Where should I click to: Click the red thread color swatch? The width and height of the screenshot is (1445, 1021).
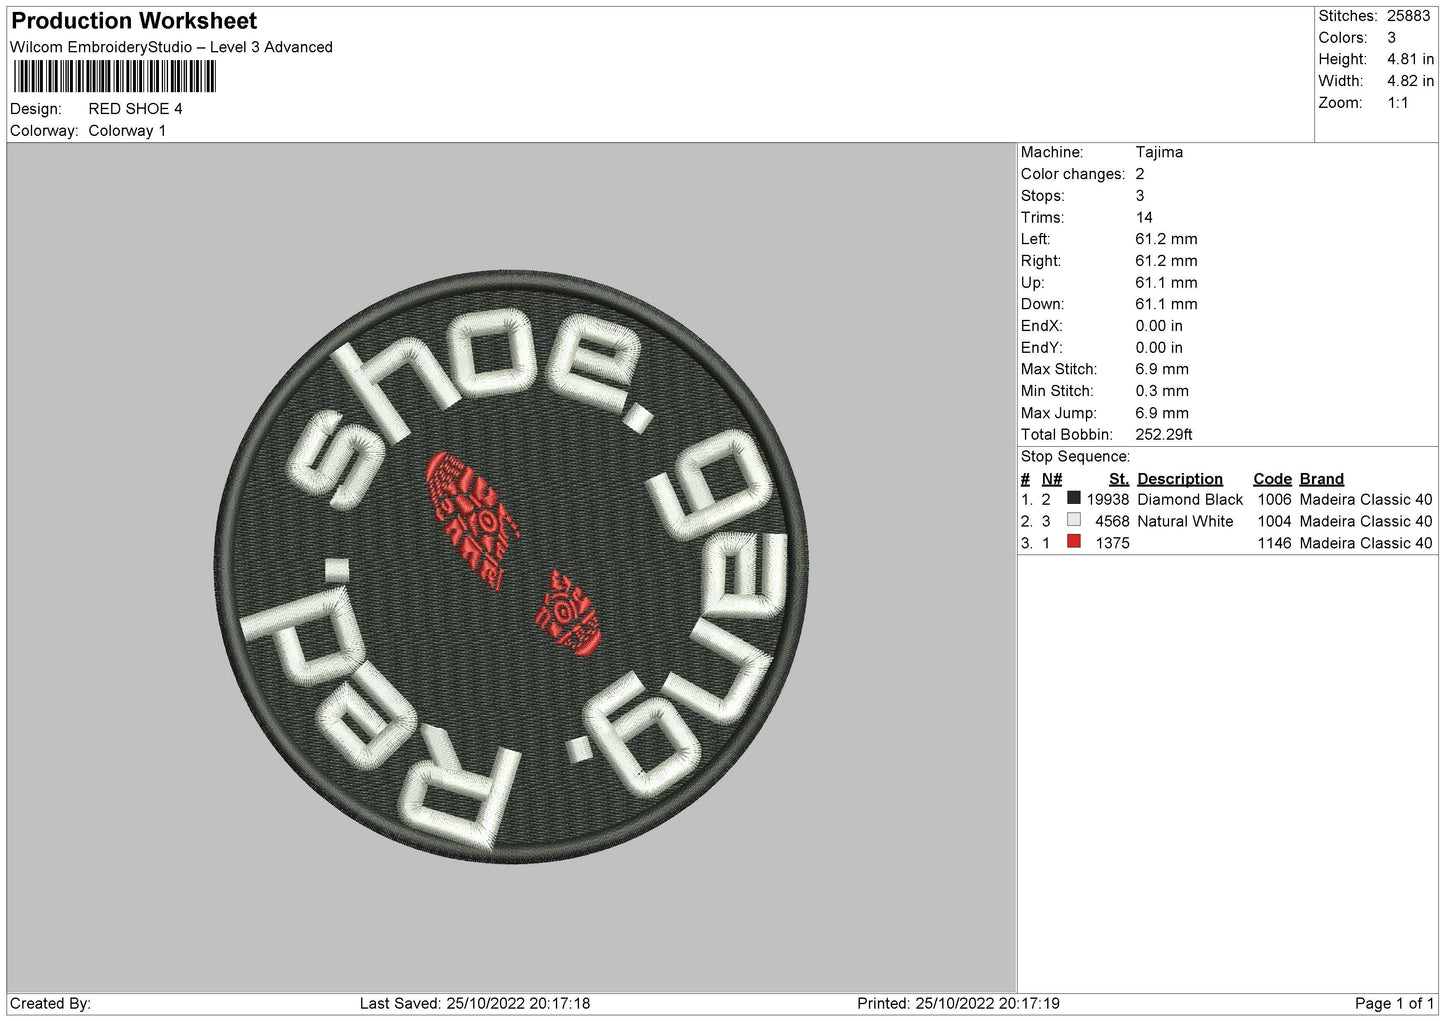coord(1074,542)
